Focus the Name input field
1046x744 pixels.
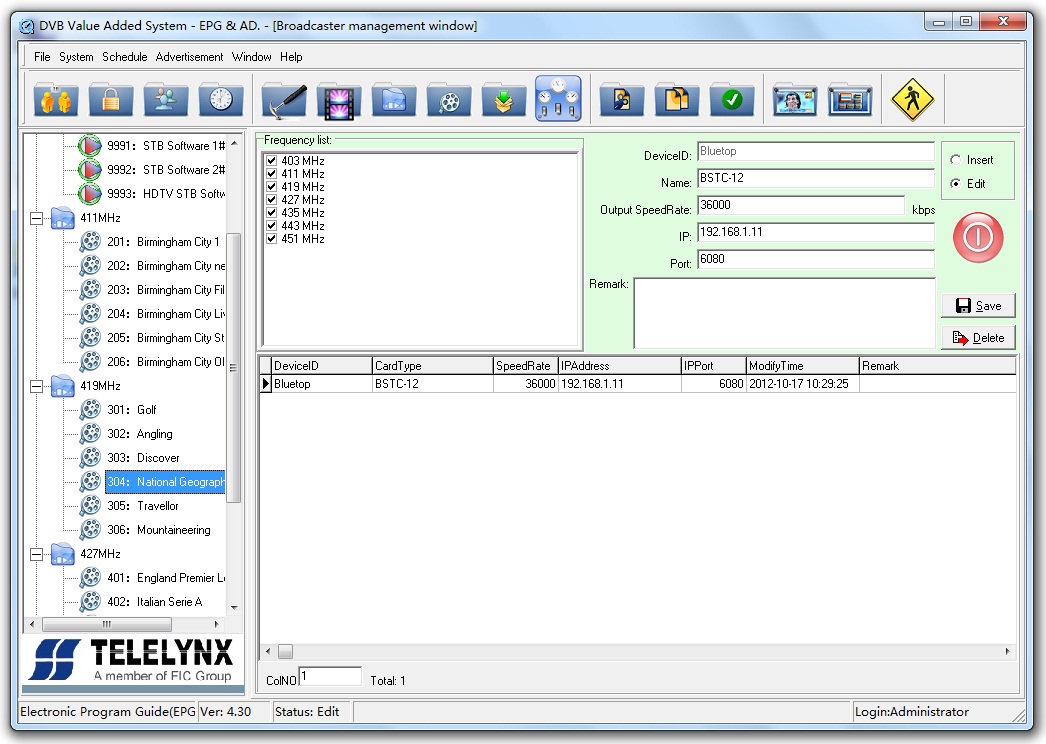[816, 178]
